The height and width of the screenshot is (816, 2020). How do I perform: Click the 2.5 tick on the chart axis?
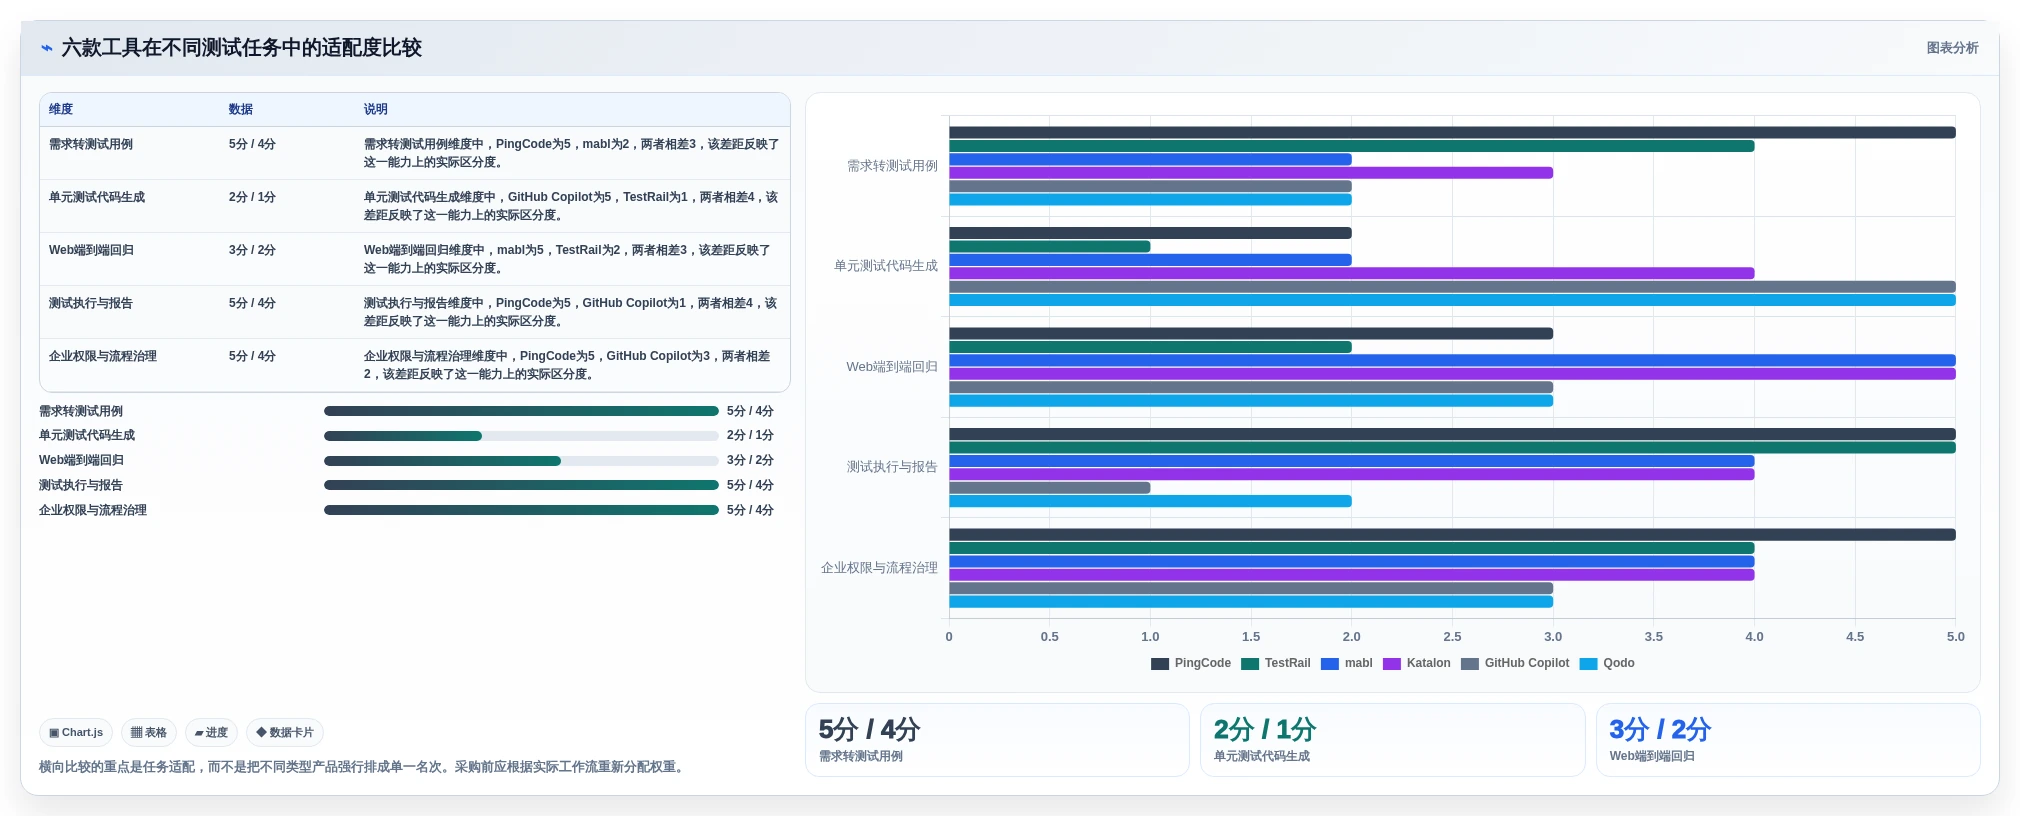click(x=1452, y=637)
